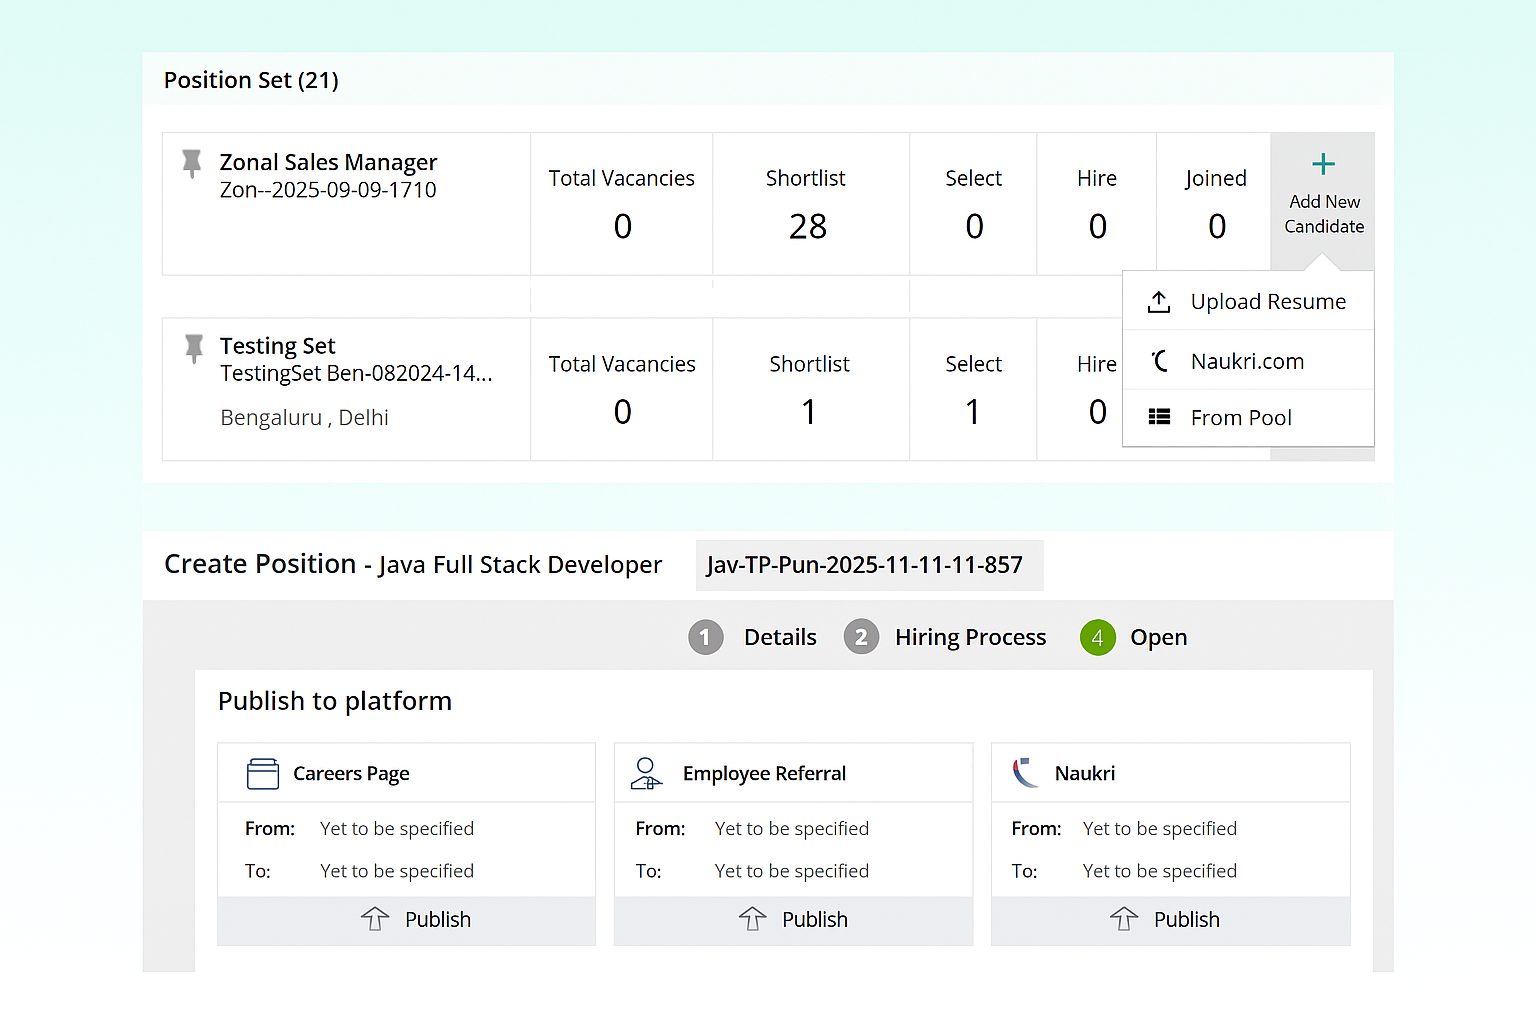Click the Naukri.com crescent icon

1159,361
